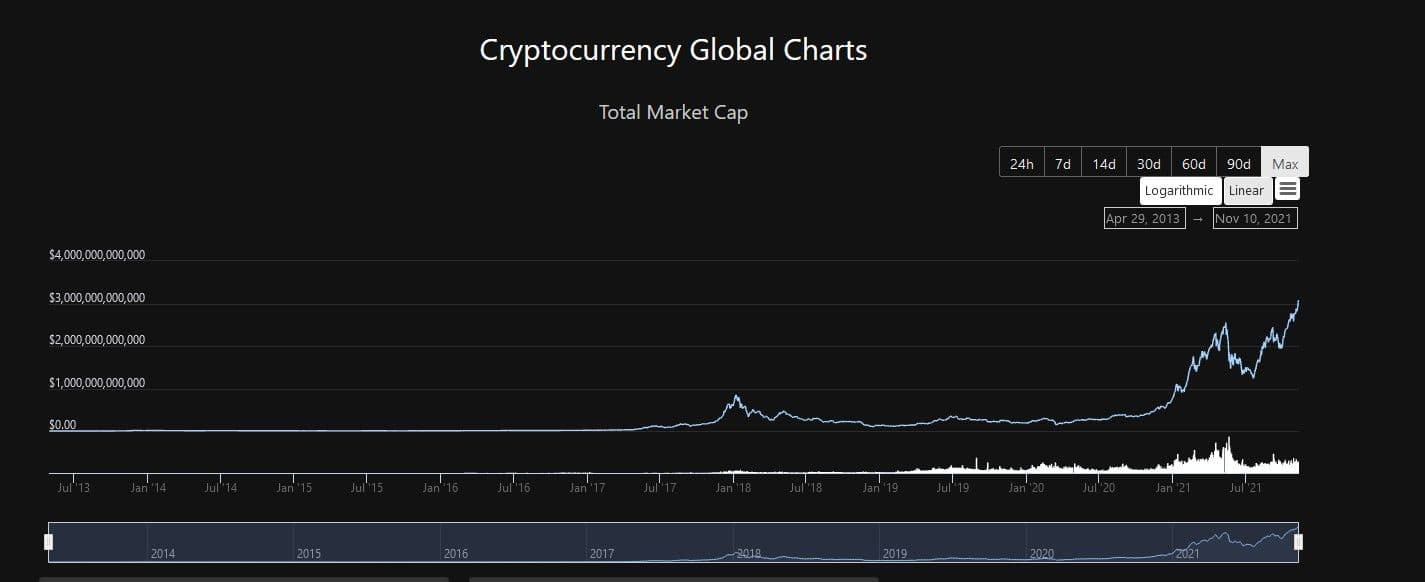Click 2018 in the navigator timeline
Screen dimensions: 1425x582
749,553
